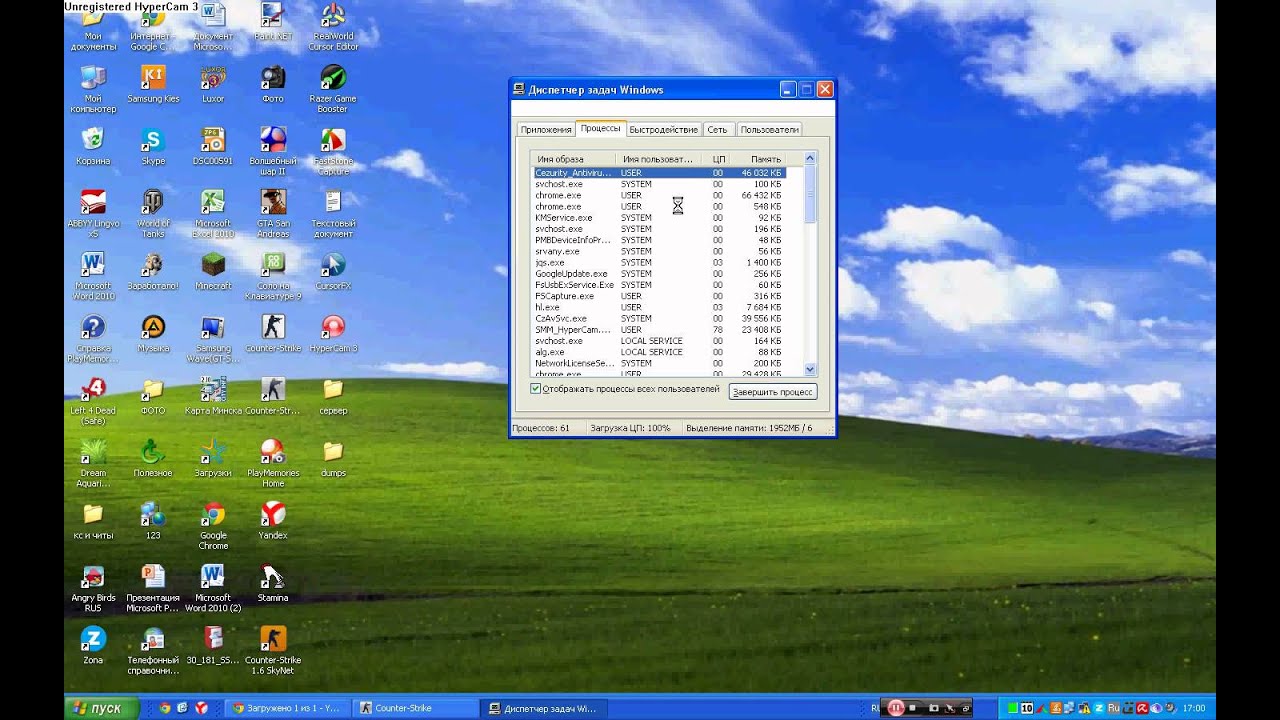1280x720 pixels.
Task: Click Диспетчер задач taskbar button
Action: click(543, 708)
